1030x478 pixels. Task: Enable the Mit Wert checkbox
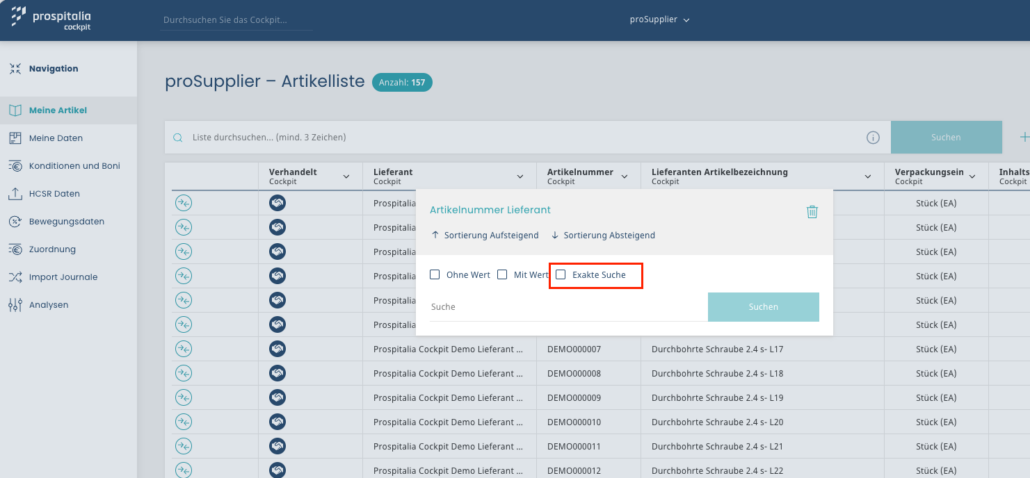pyautogui.click(x=502, y=274)
